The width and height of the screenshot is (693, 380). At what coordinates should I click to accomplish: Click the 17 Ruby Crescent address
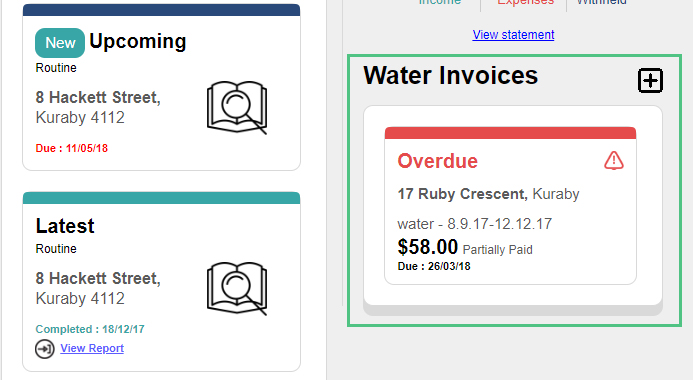[488, 194]
